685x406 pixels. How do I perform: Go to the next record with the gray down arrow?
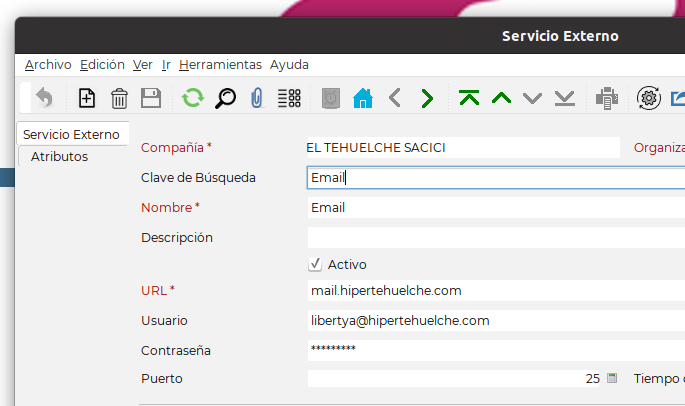pyautogui.click(x=533, y=98)
